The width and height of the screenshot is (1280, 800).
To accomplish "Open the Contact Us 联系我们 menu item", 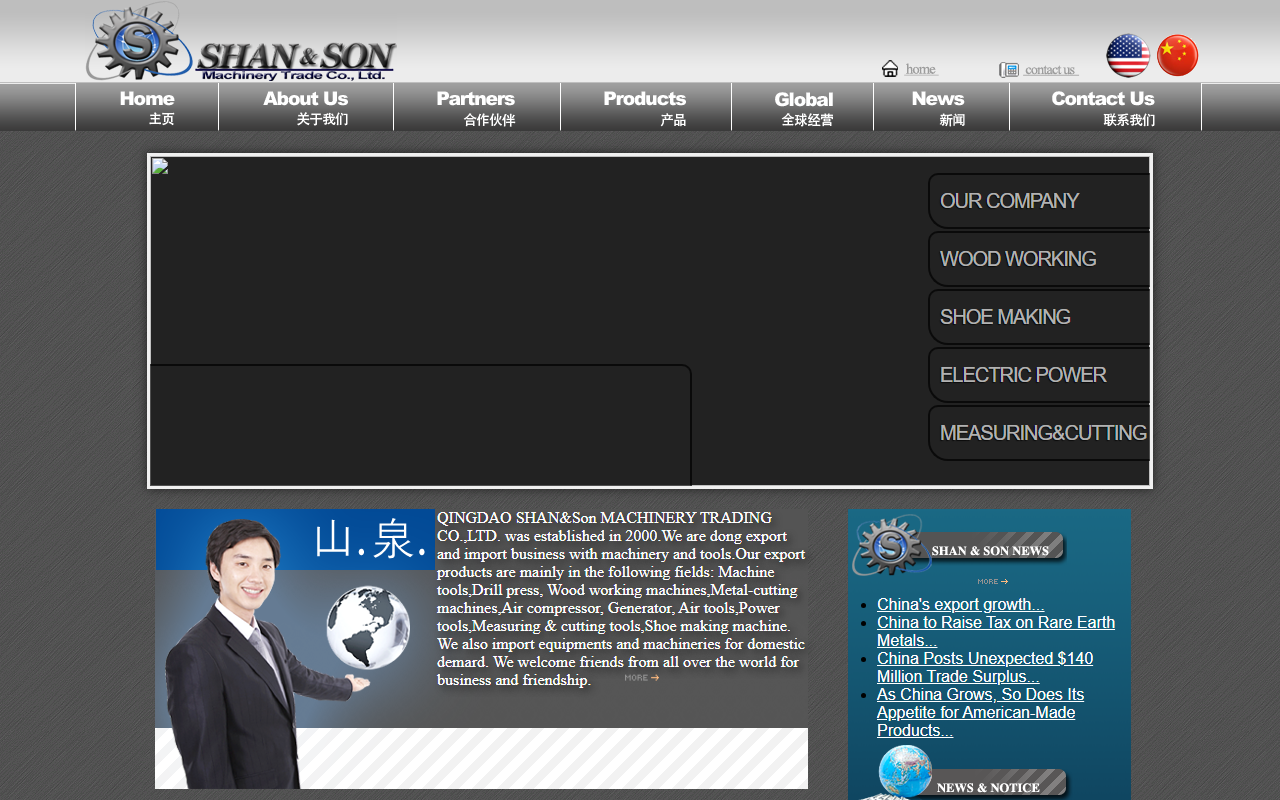I will (1105, 107).
